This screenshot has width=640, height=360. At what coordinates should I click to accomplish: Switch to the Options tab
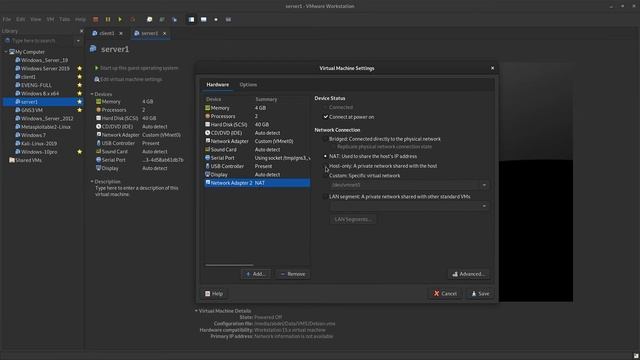(248, 84)
